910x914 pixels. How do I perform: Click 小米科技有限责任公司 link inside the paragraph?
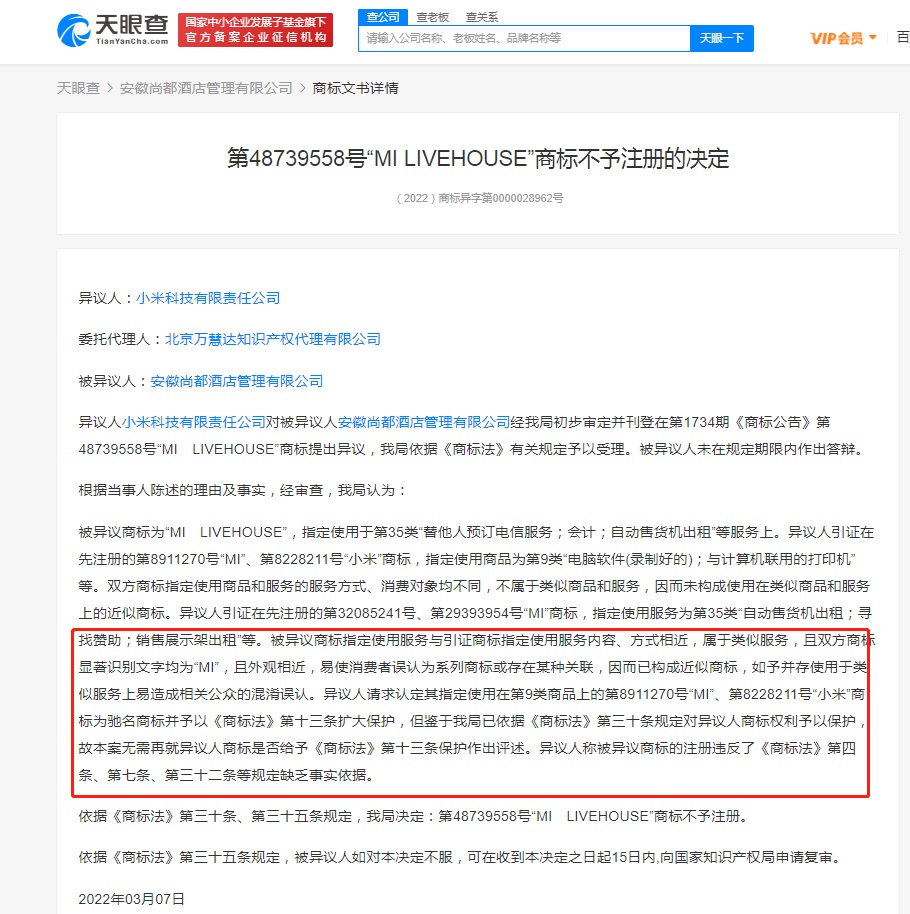tap(194, 422)
